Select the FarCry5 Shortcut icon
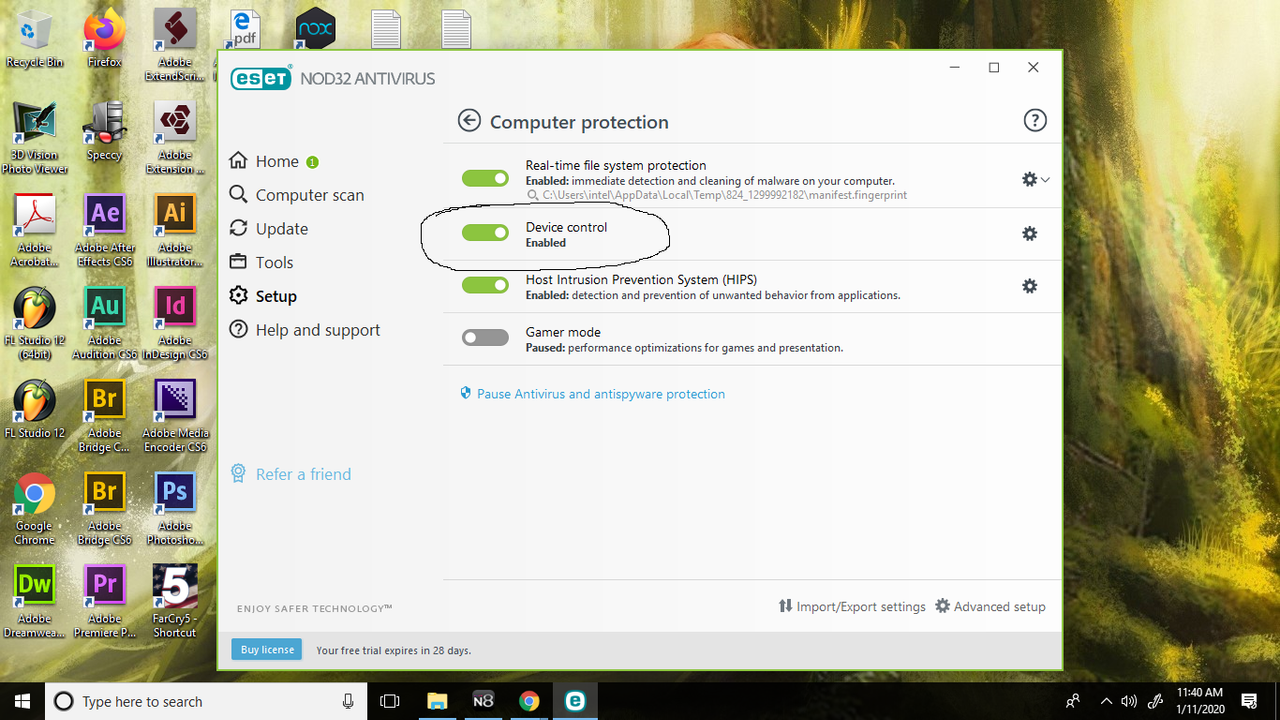 pos(175,602)
